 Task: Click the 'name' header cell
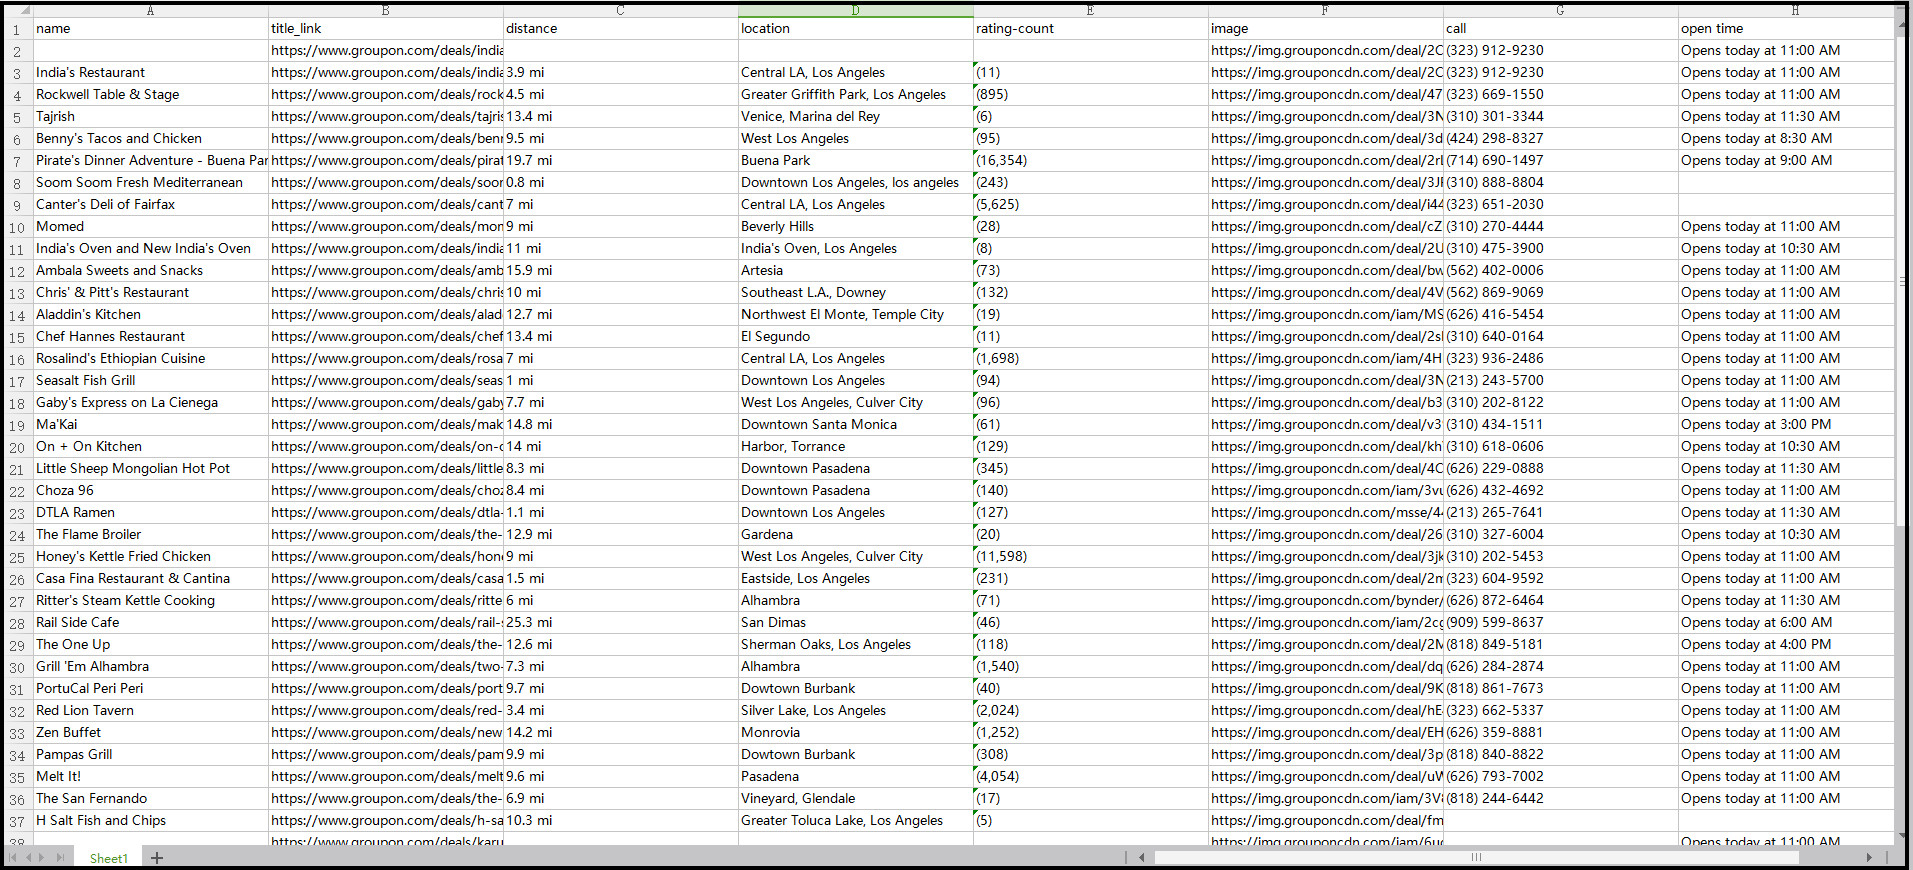pos(150,29)
